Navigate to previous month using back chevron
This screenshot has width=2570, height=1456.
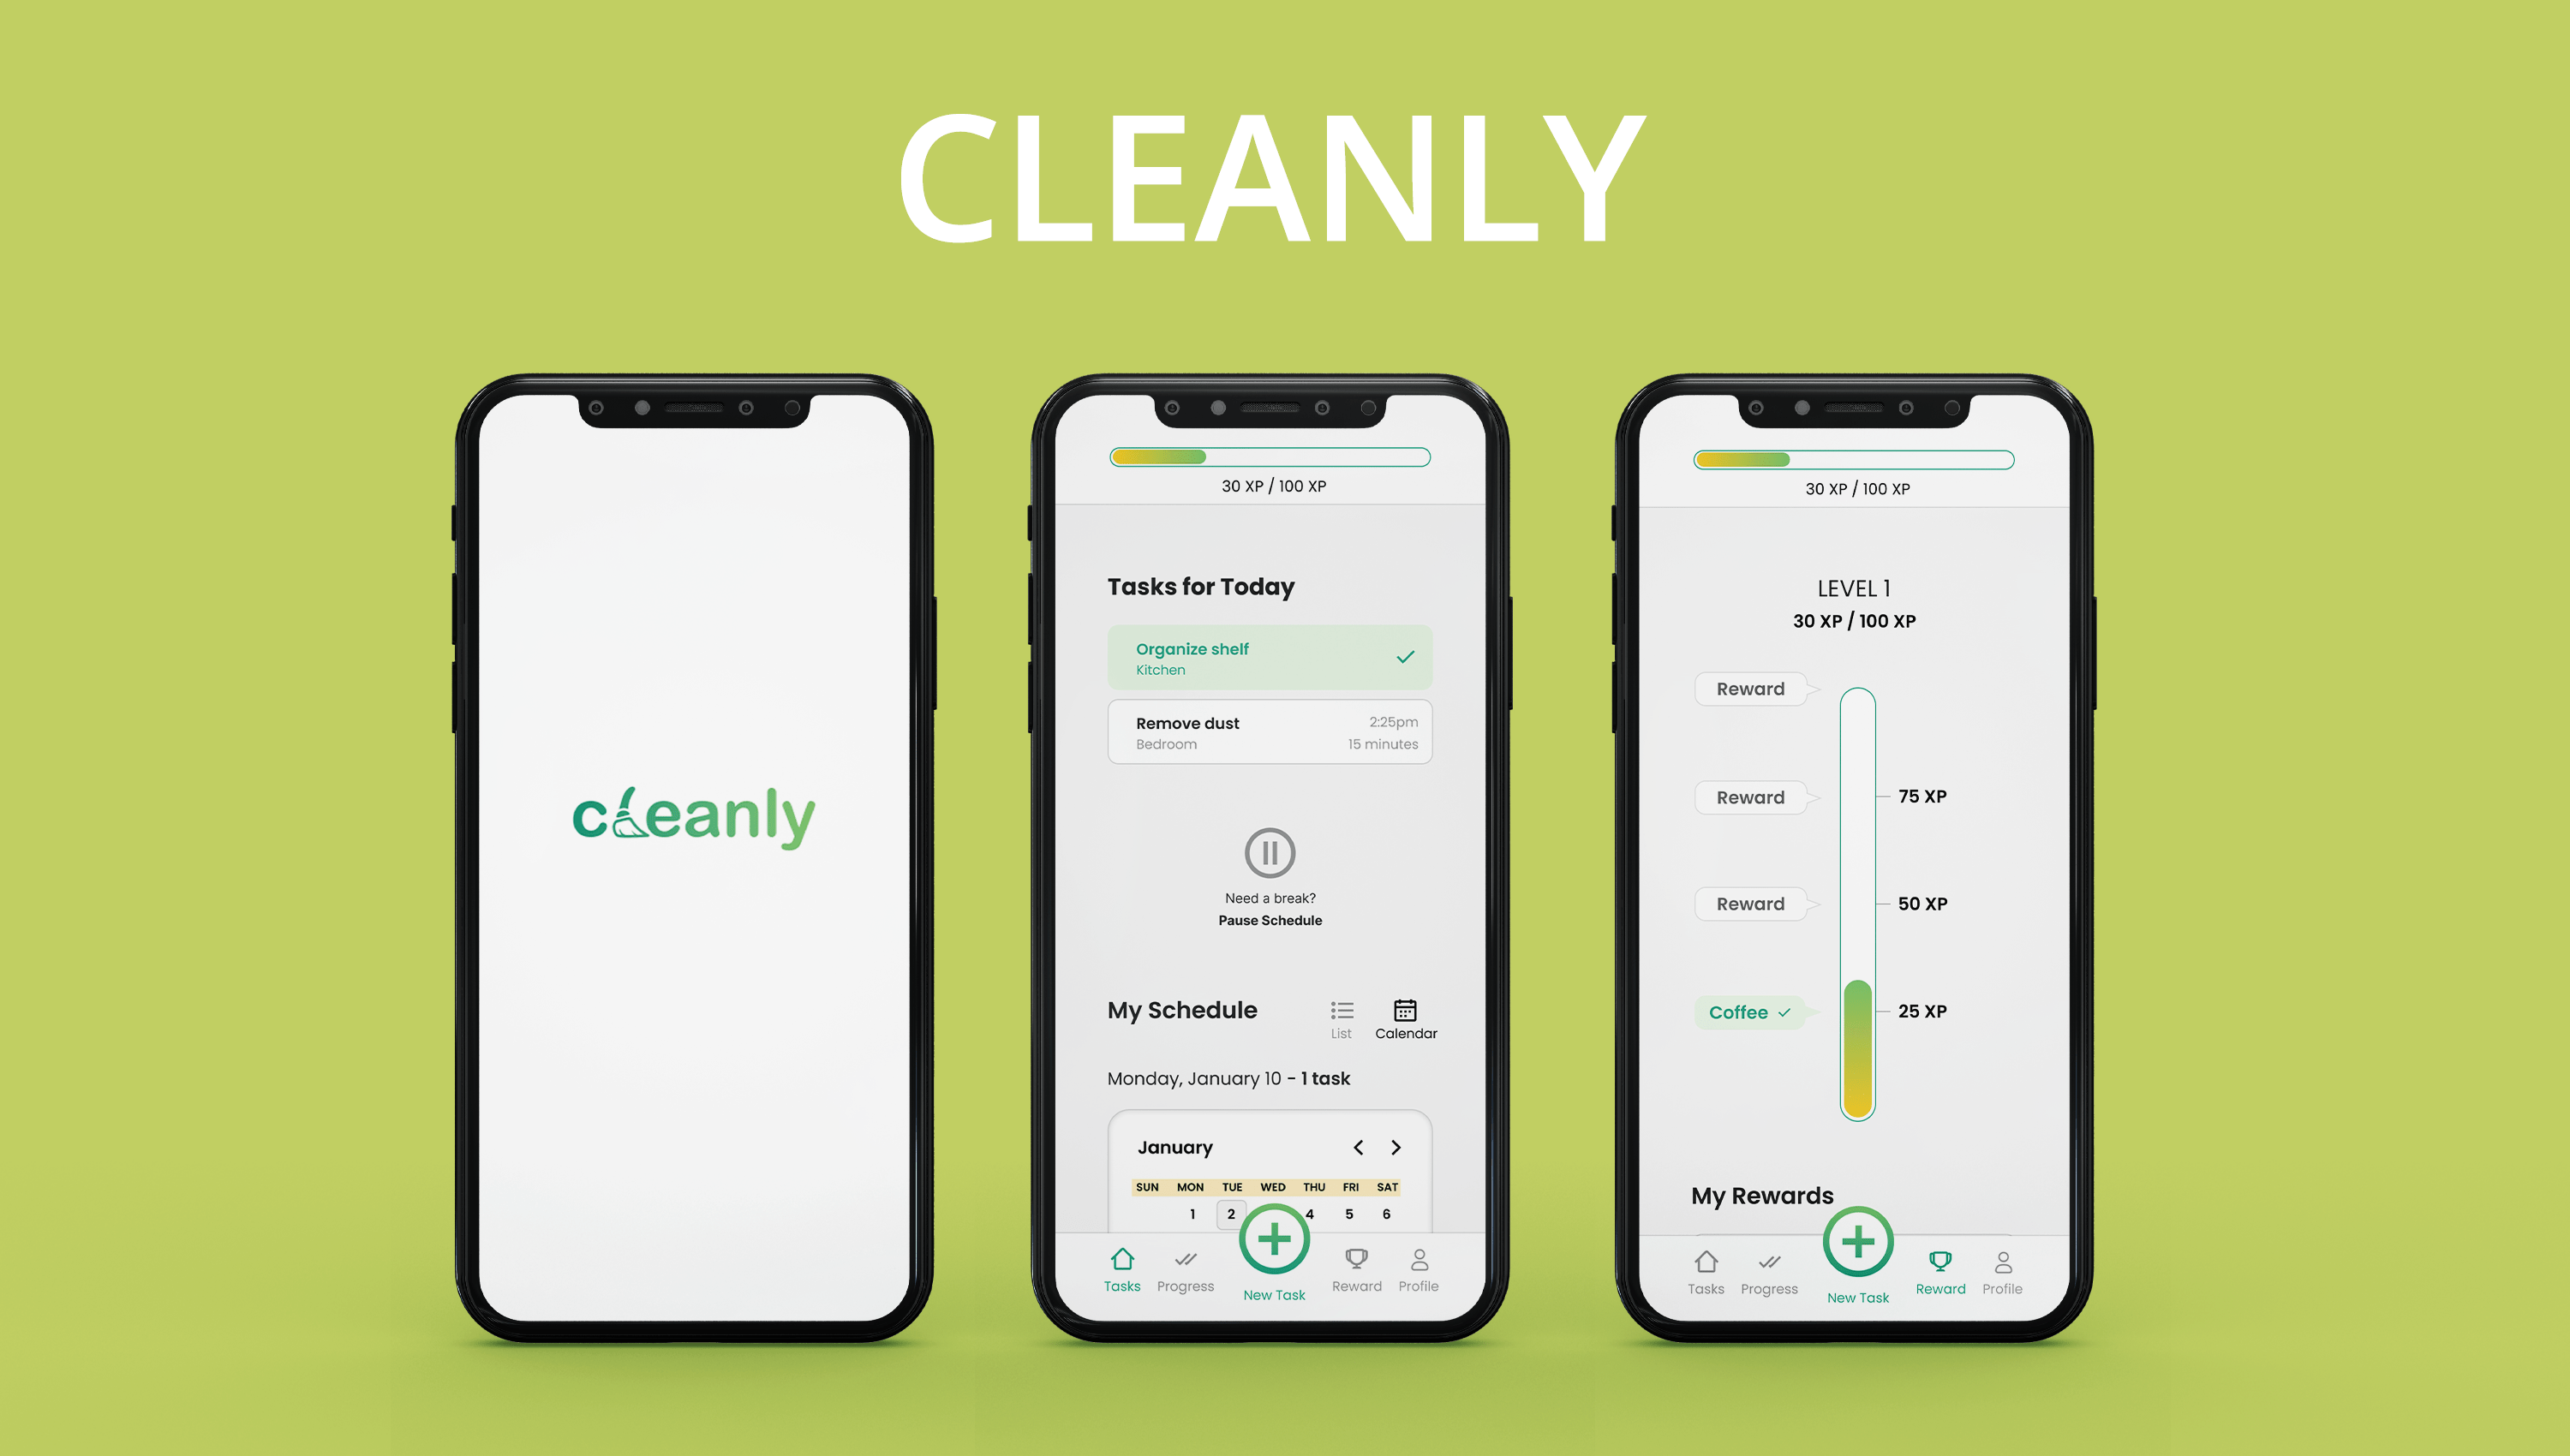click(x=1360, y=1149)
